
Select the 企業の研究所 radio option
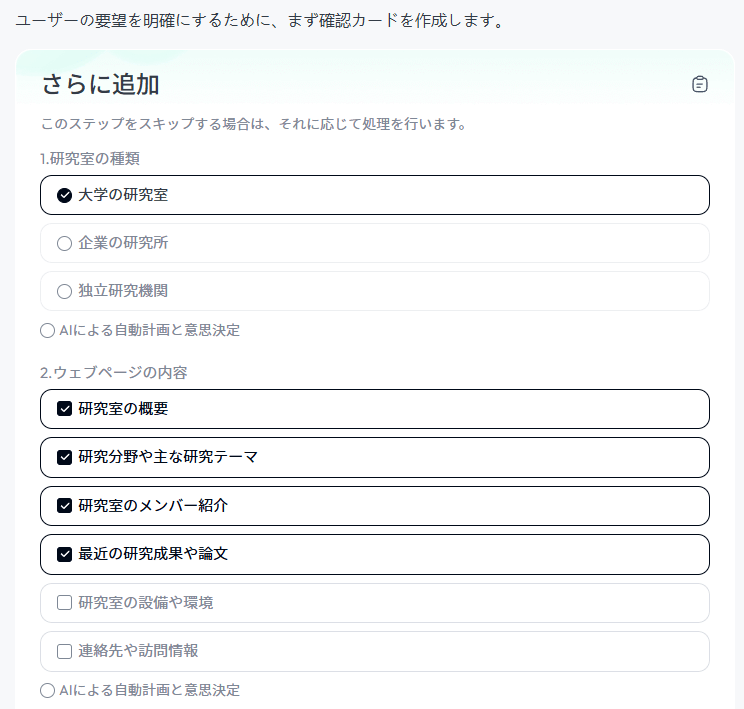[x=375, y=243]
